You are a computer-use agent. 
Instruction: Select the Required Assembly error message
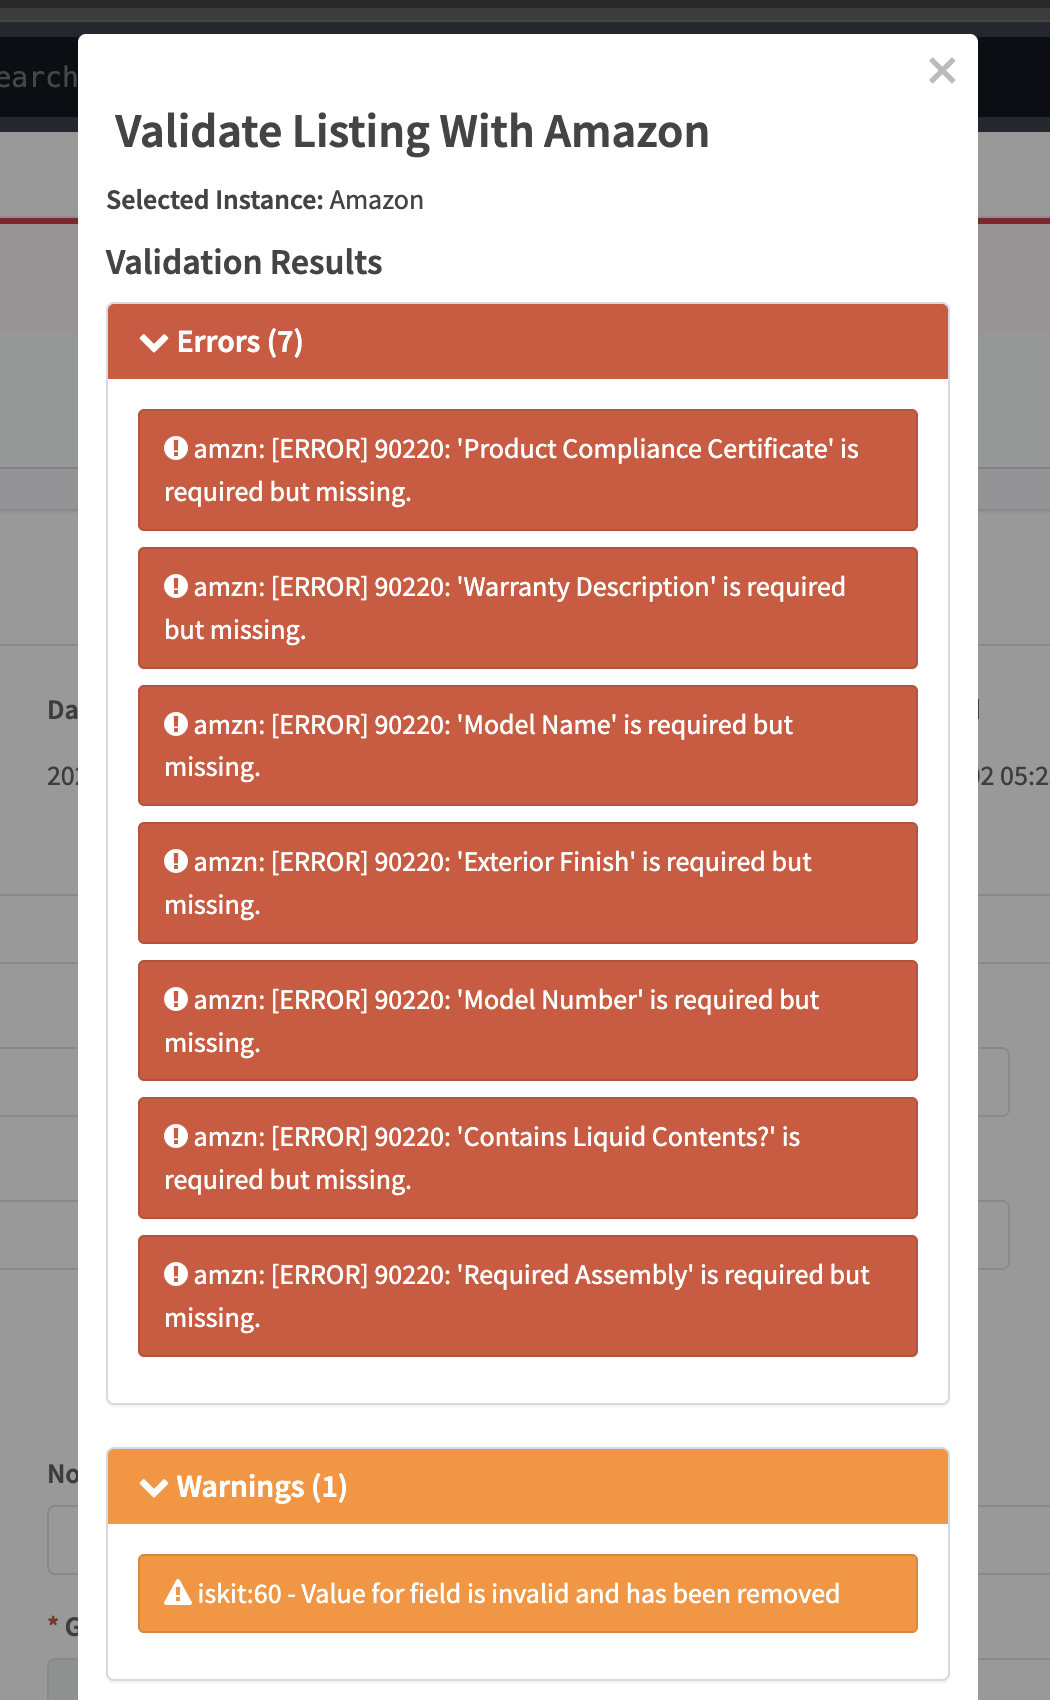pyautogui.click(x=528, y=1296)
